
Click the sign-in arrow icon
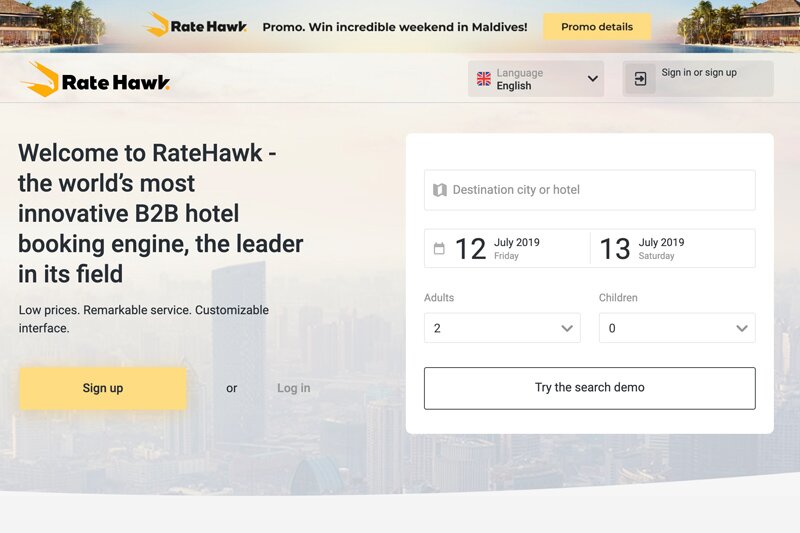640,79
